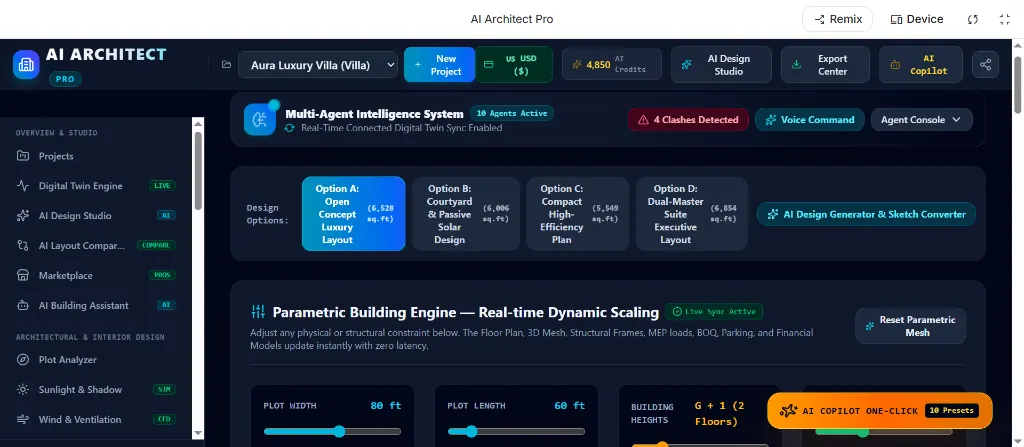Click the AI Layout Compare icon in sidebar
The width and height of the screenshot is (1024, 447).
[23, 246]
